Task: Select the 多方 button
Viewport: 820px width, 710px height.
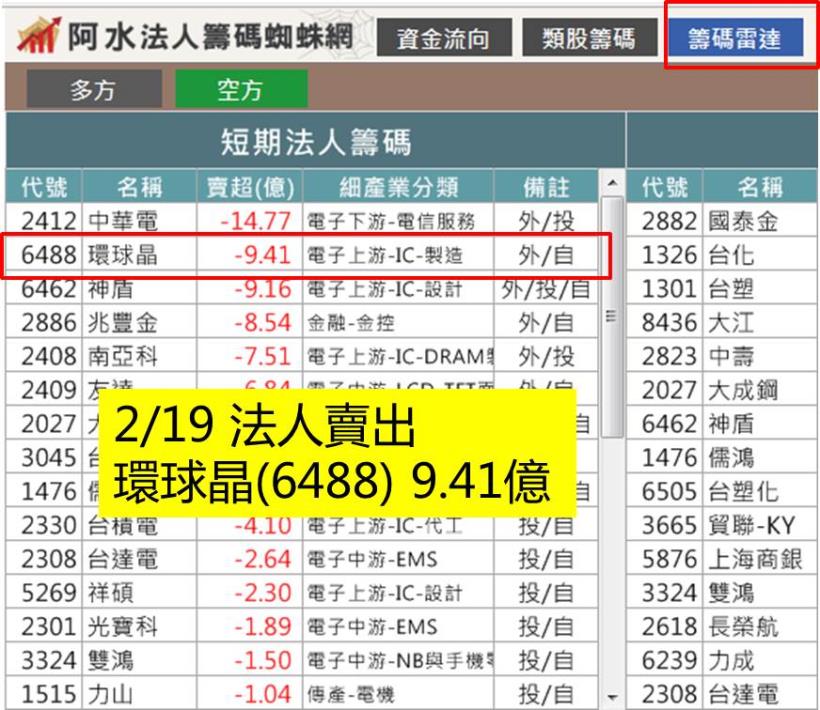Action: pyautogui.click(x=94, y=89)
